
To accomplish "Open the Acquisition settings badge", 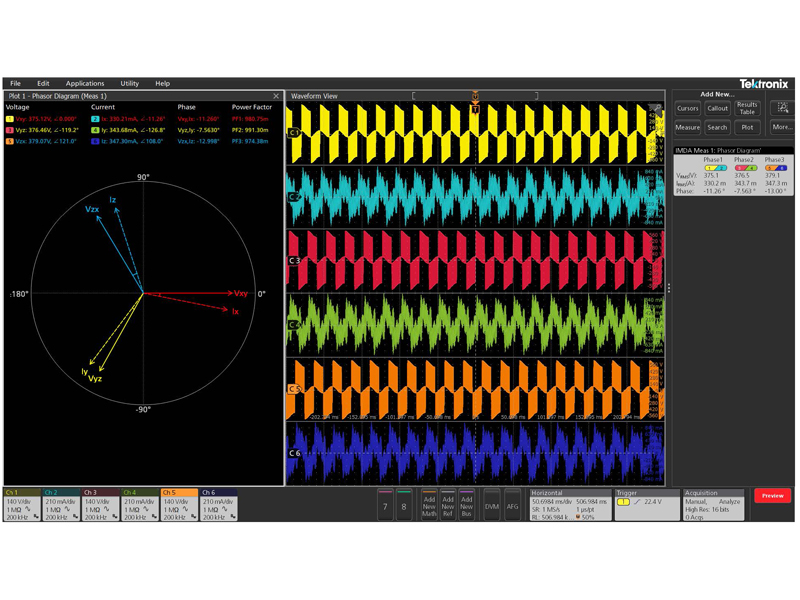I will pyautogui.click(x=713, y=505).
